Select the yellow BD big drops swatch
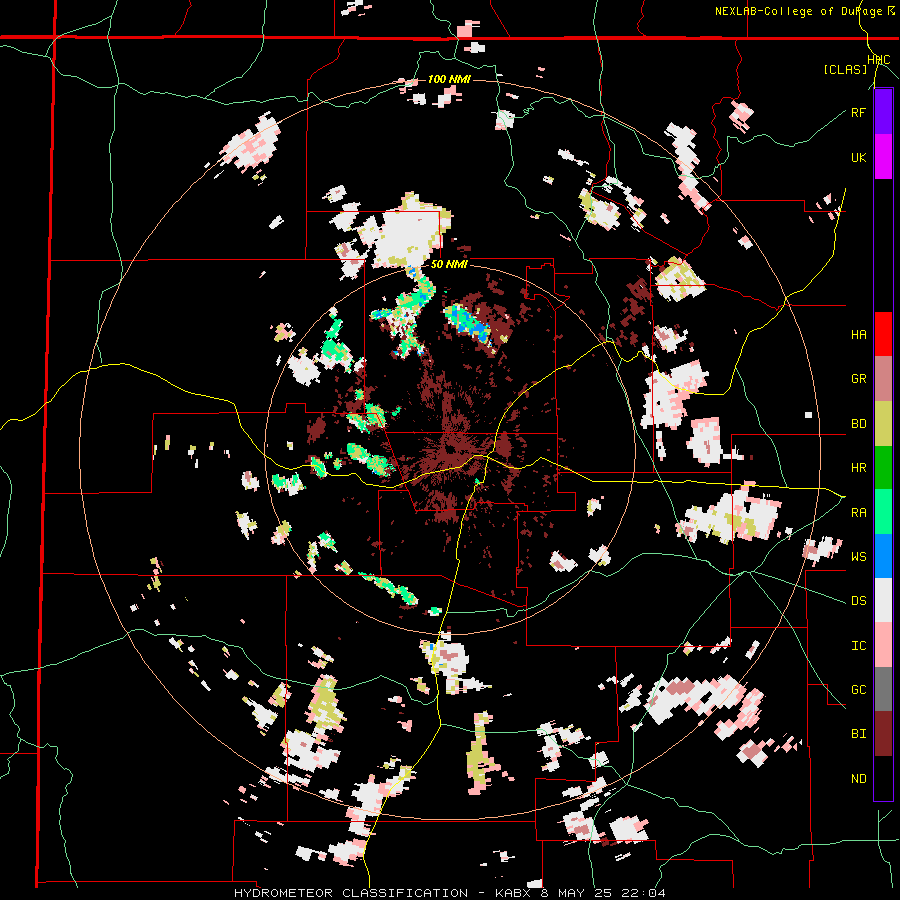Image resolution: width=900 pixels, height=900 pixels. coord(883,423)
